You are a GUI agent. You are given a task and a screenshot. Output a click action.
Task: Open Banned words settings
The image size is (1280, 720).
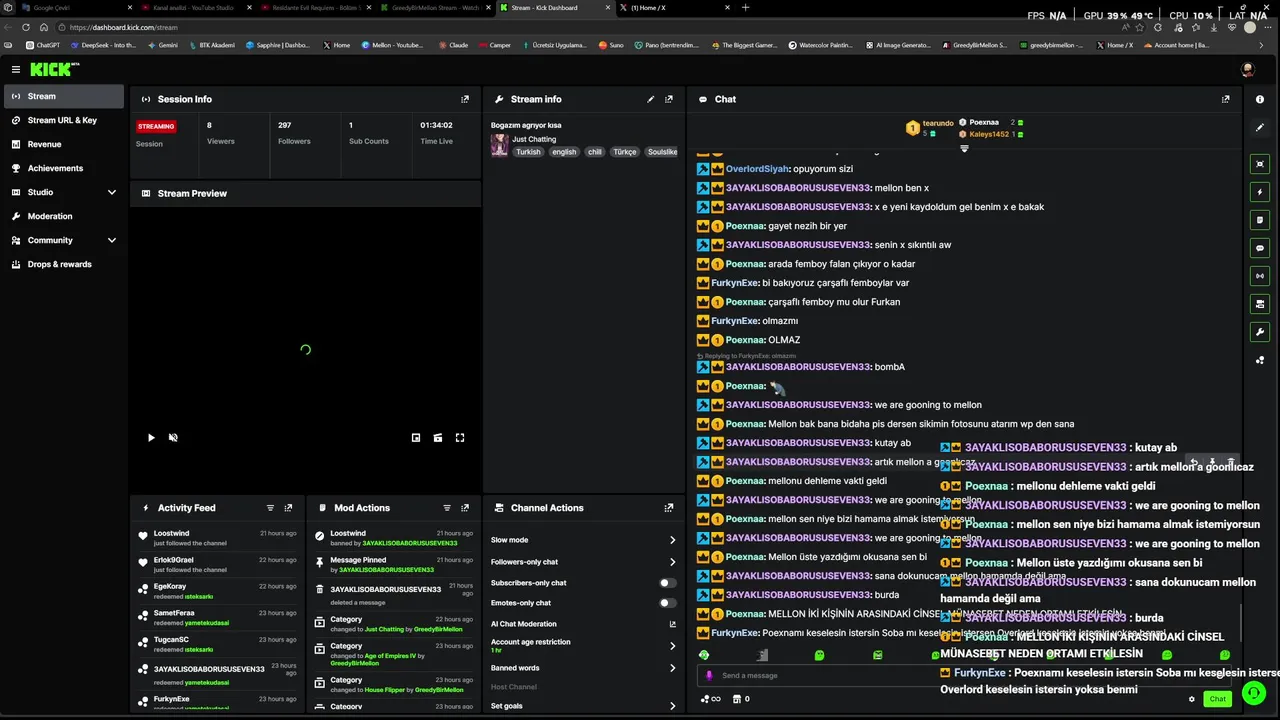click(583, 668)
